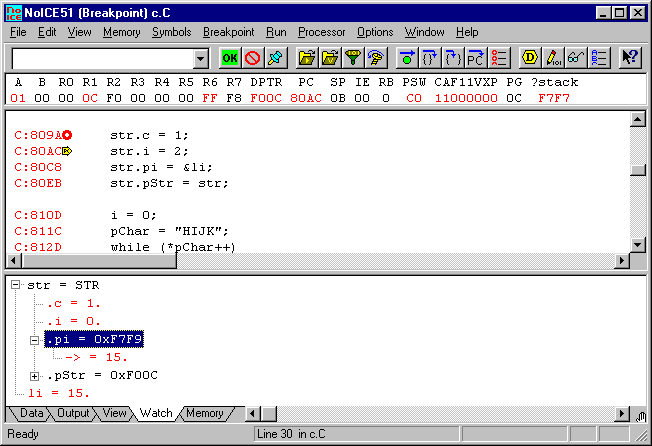The width and height of the screenshot is (652, 446).
Task: Click the red cancel circle icon
Action: pyautogui.click(x=252, y=58)
